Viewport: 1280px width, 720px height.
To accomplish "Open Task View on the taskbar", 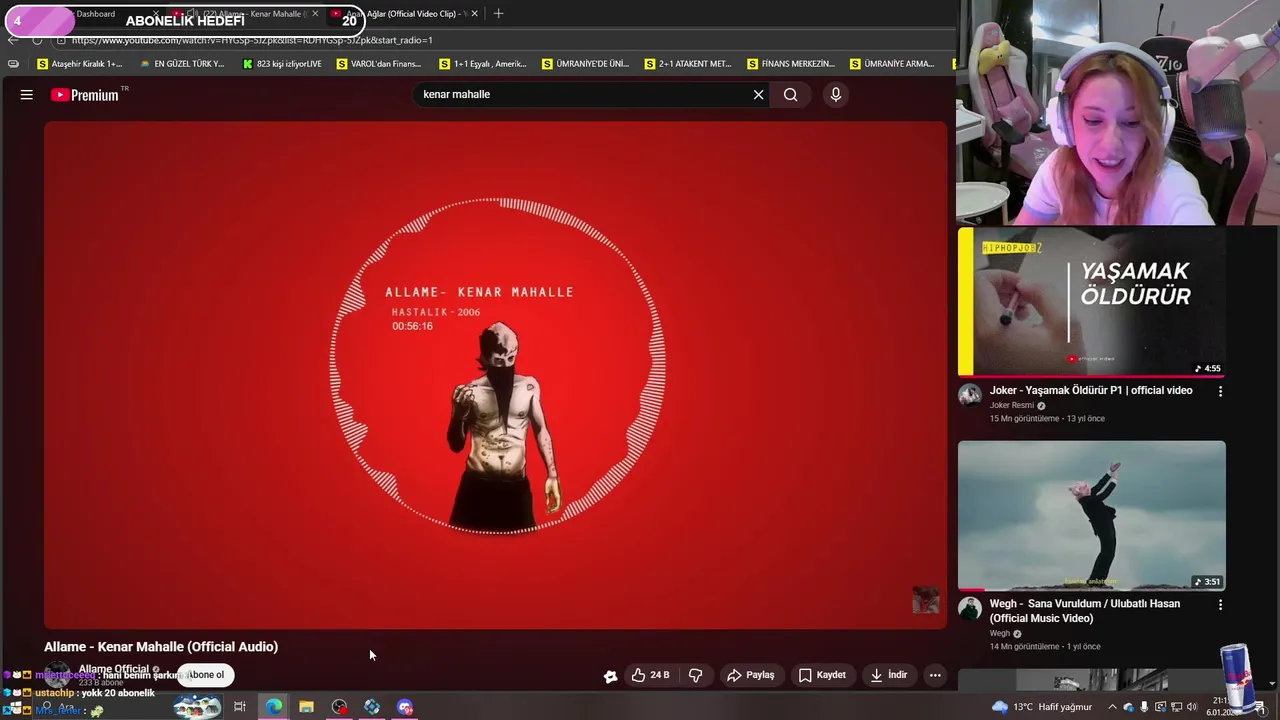I will (240, 707).
